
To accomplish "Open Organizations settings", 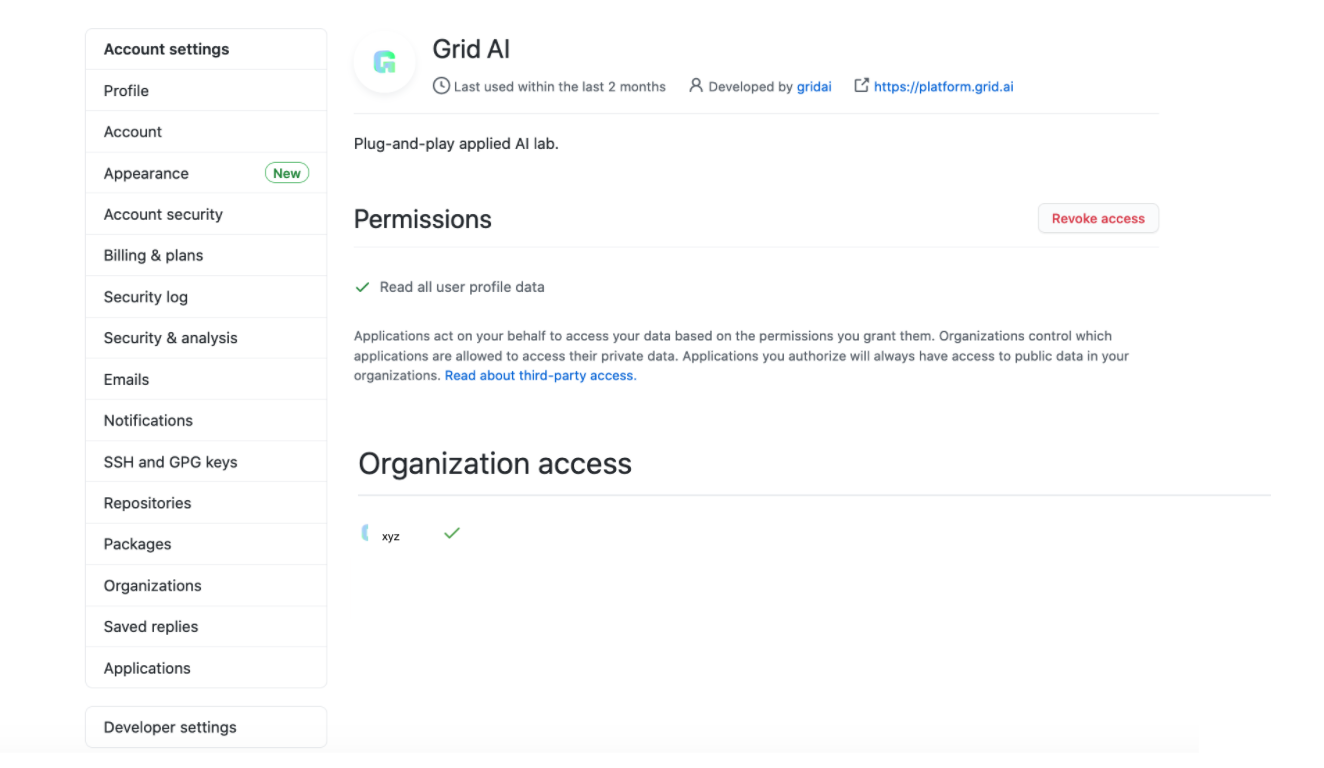I will tap(206, 585).
